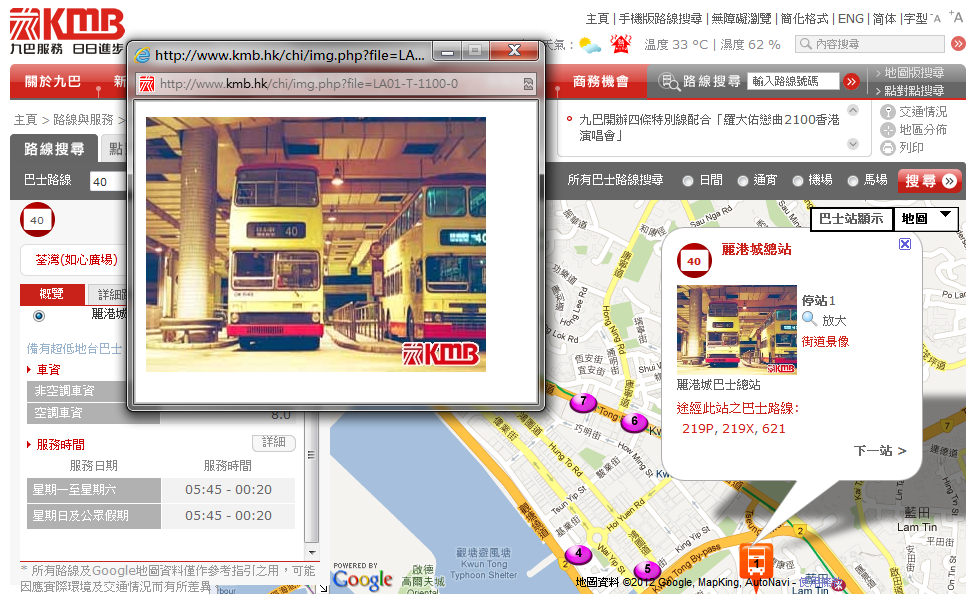The image size is (976, 594).
Task: Click the Google logo on the map
Action: 362,580
